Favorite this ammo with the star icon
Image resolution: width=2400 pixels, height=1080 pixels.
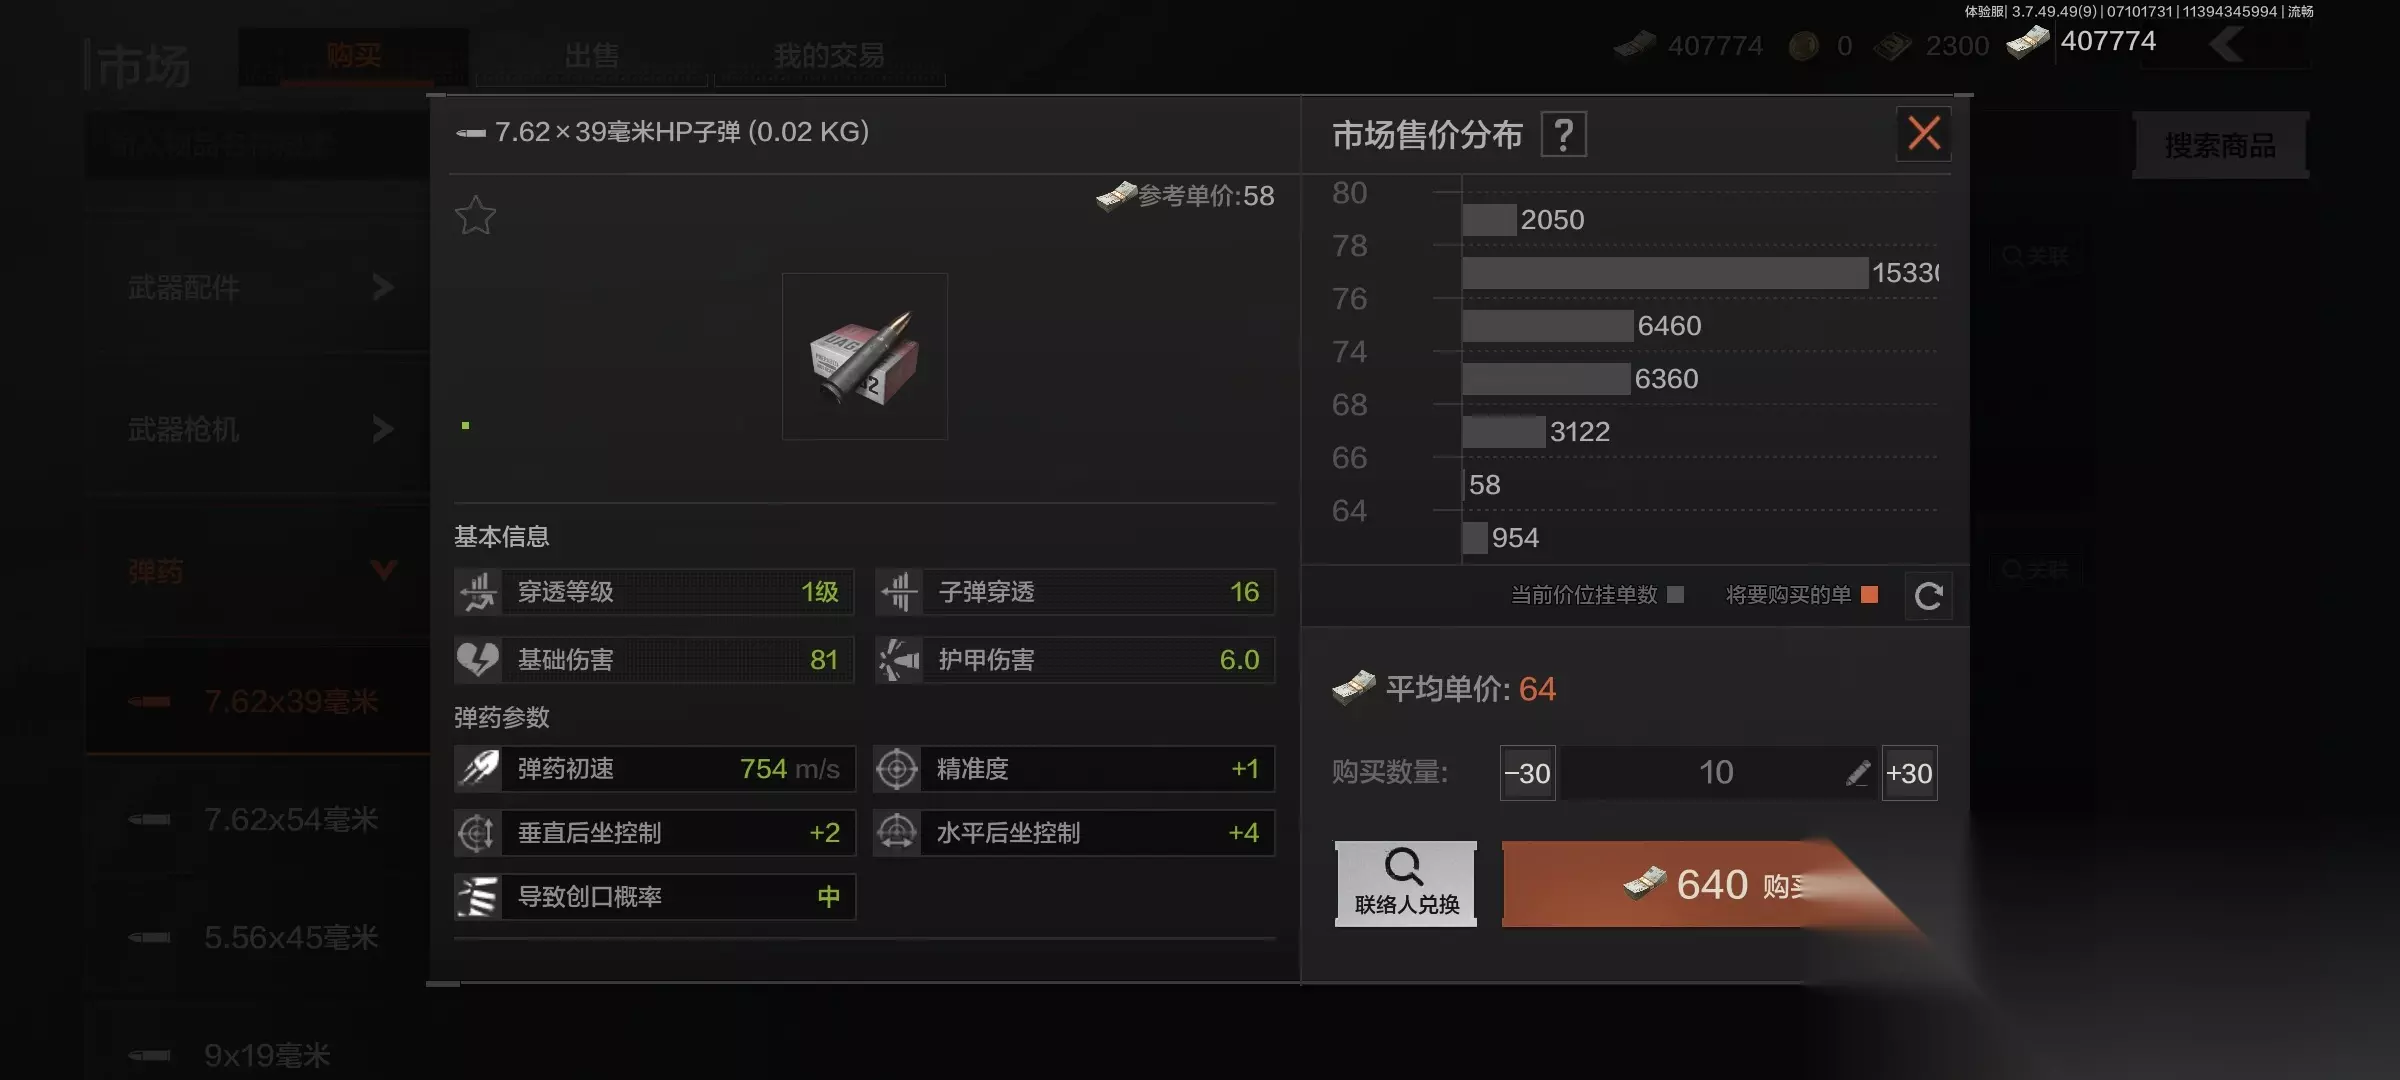[475, 215]
